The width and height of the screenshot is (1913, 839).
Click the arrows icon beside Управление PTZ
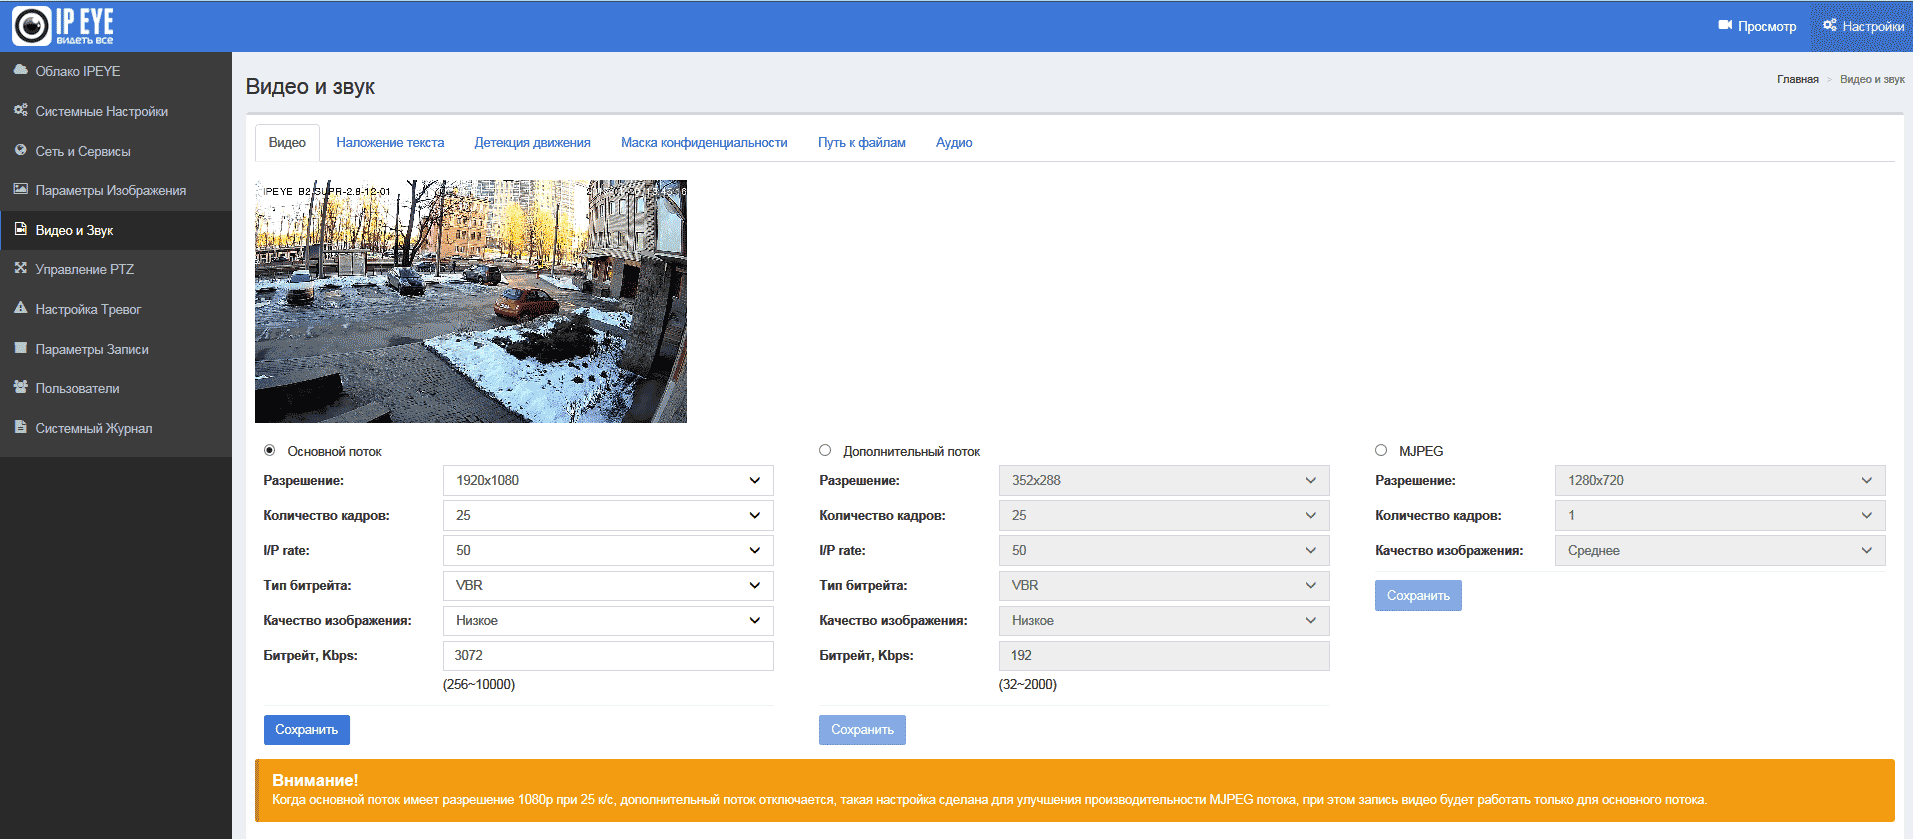pyautogui.click(x=20, y=268)
